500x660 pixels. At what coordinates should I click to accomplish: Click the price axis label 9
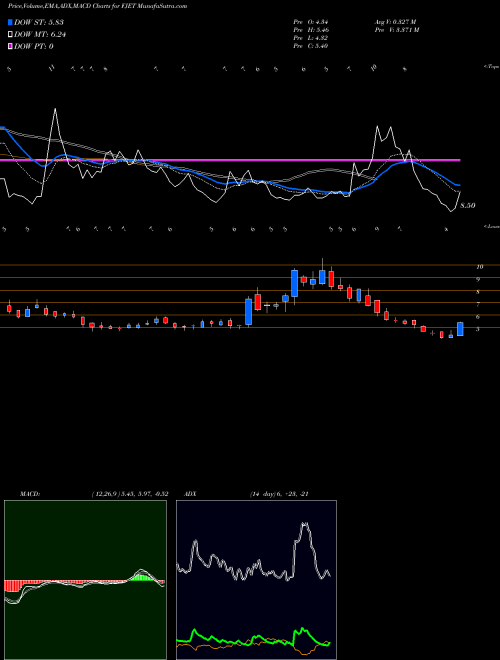point(478,279)
